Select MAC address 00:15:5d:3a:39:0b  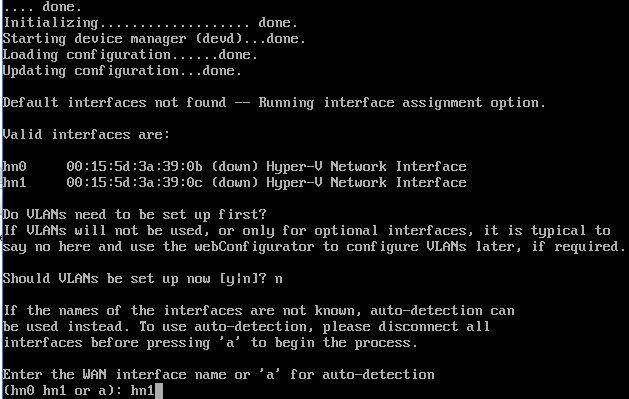[134, 166]
